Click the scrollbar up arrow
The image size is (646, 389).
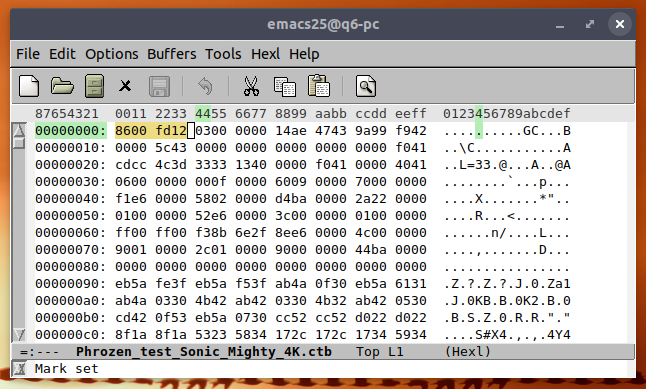[x=19, y=130]
